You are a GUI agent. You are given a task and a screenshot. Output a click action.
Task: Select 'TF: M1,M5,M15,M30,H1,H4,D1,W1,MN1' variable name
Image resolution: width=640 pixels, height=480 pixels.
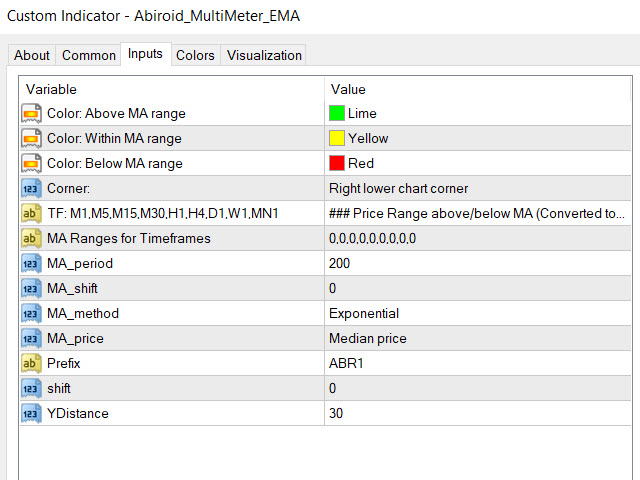click(x=163, y=213)
